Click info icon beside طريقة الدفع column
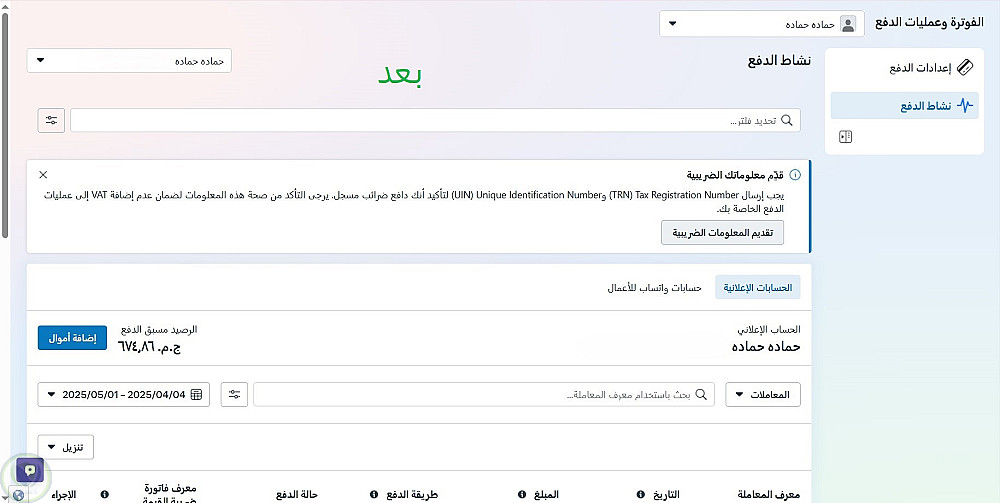Viewport: 1000px width, 503px height. pos(374,495)
